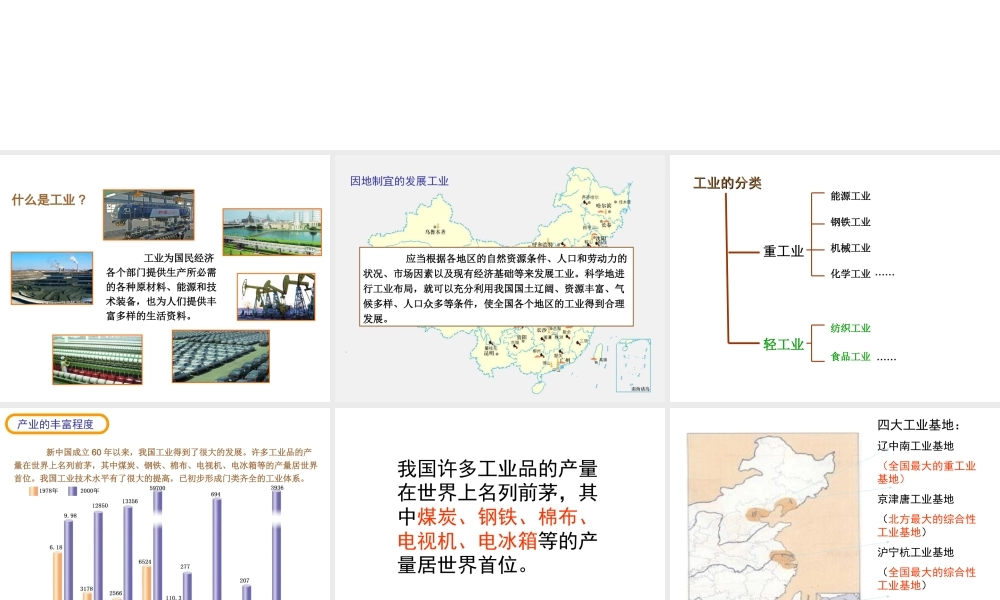This screenshot has width=1000, height=600.
Task: Click the red note 北方最大的综合性工业基地
Action: [x=927, y=525]
